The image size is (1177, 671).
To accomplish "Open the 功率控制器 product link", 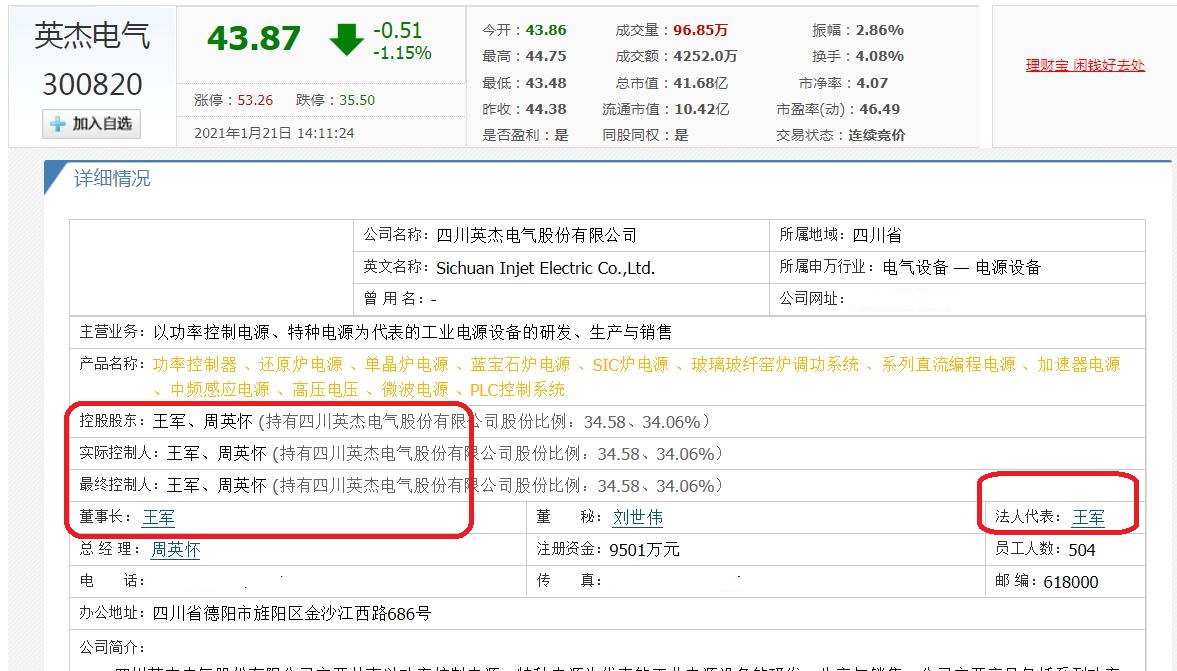I will (x=194, y=365).
